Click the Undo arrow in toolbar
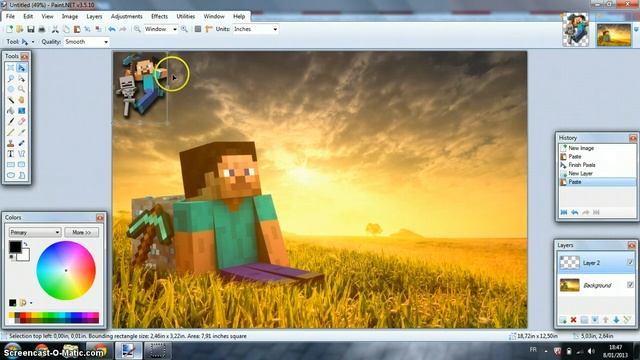The width and height of the screenshot is (640, 360). pyautogui.click(x=112, y=29)
